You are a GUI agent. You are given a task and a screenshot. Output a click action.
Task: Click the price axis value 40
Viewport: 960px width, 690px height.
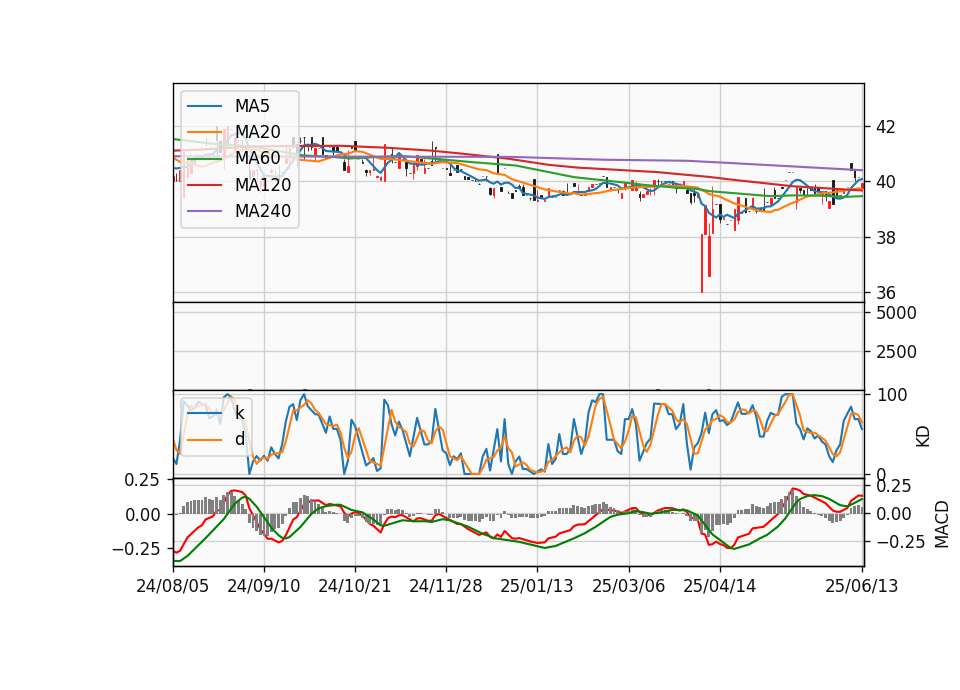click(x=885, y=182)
